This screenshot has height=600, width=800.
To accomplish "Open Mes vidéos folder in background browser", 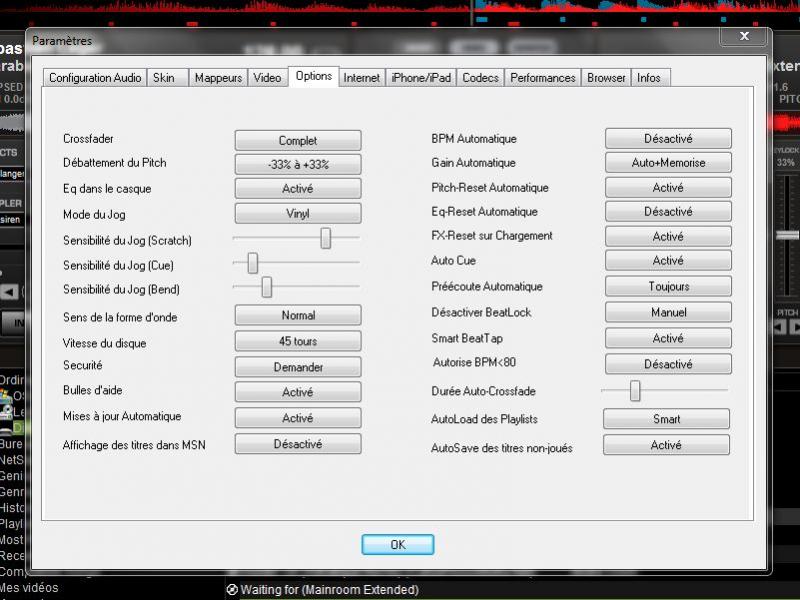I will coord(29,588).
